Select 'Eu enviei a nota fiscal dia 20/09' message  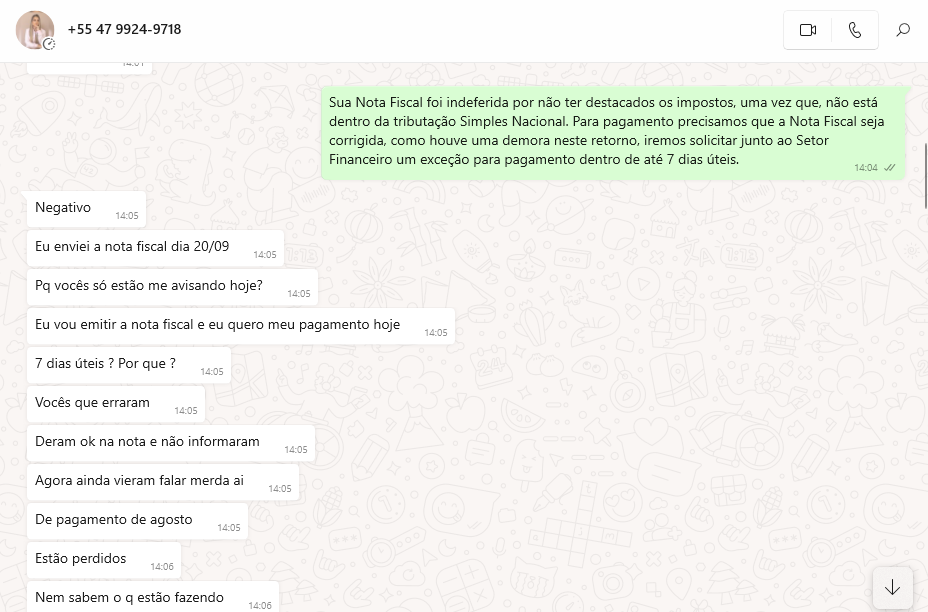point(155,248)
